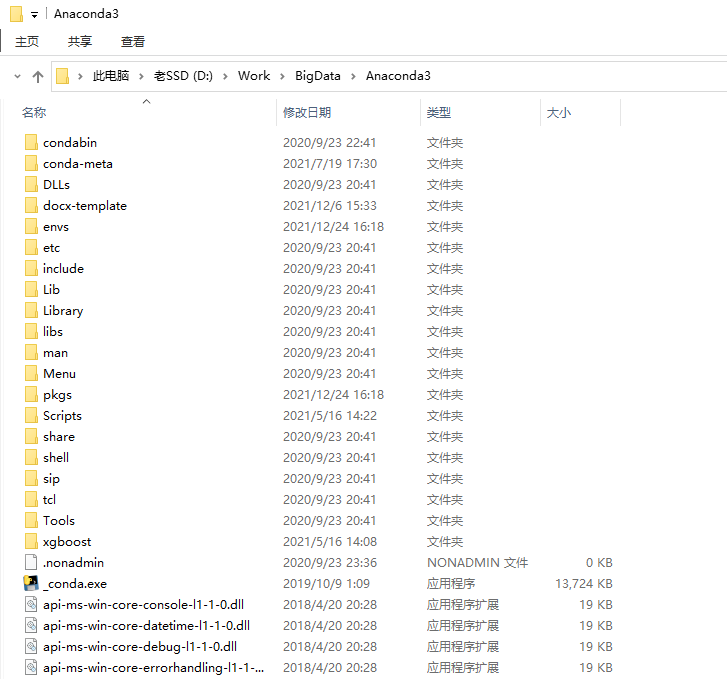This screenshot has width=727, height=679.
Task: Click the Scripts folder icon
Action: [x=31, y=415]
